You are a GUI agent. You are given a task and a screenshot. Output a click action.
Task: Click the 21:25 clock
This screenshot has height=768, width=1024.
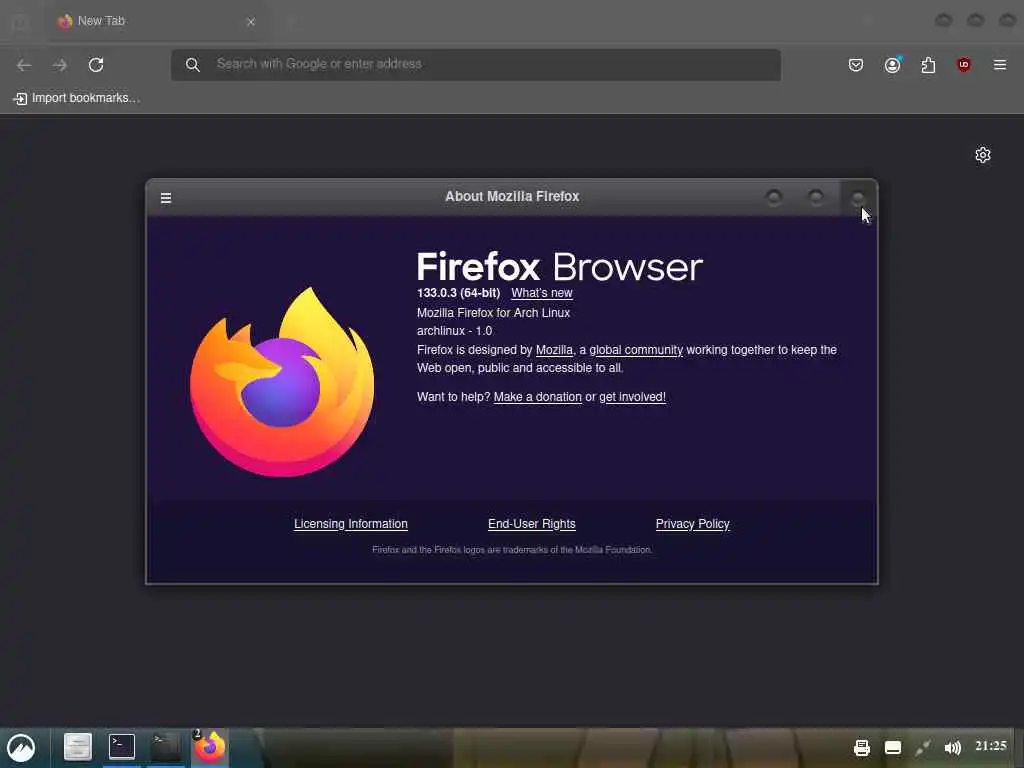click(x=991, y=746)
